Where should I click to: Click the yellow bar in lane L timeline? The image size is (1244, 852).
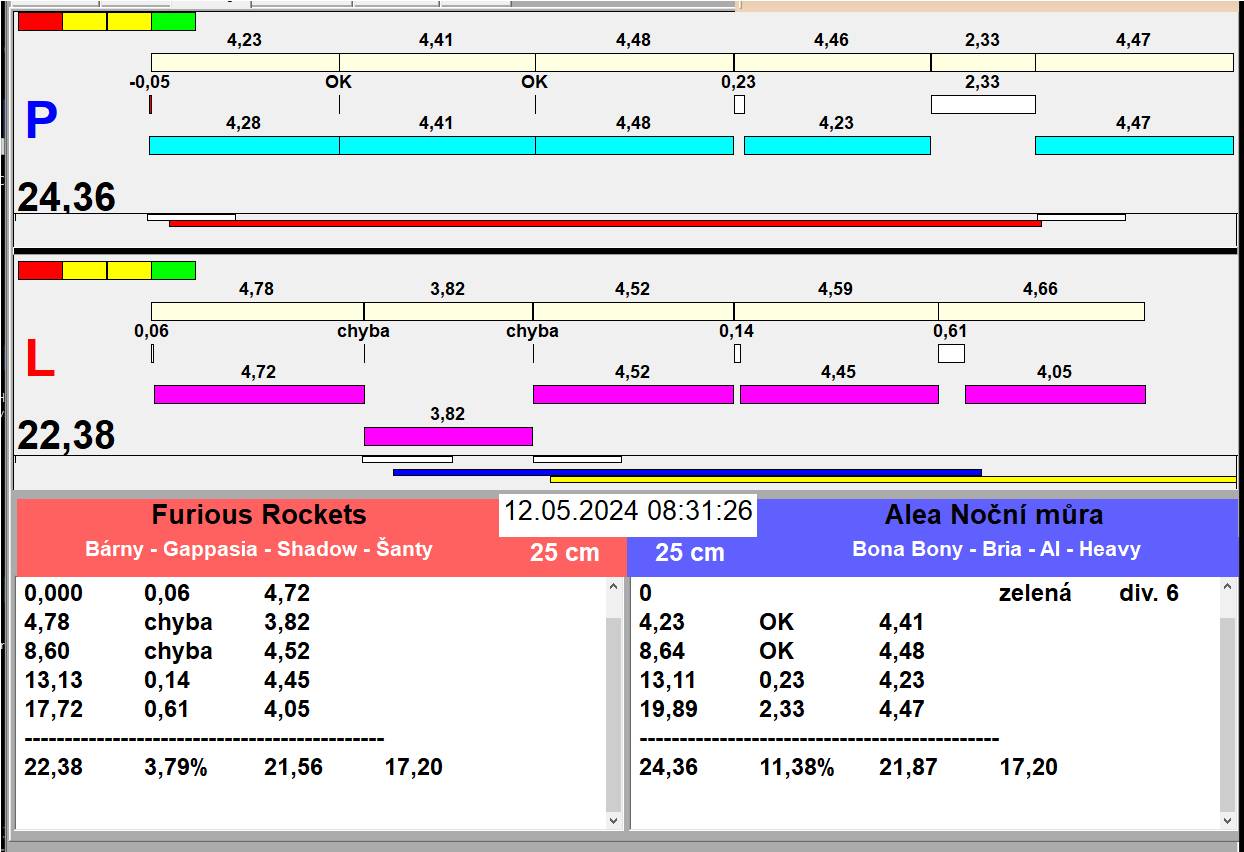893,479
